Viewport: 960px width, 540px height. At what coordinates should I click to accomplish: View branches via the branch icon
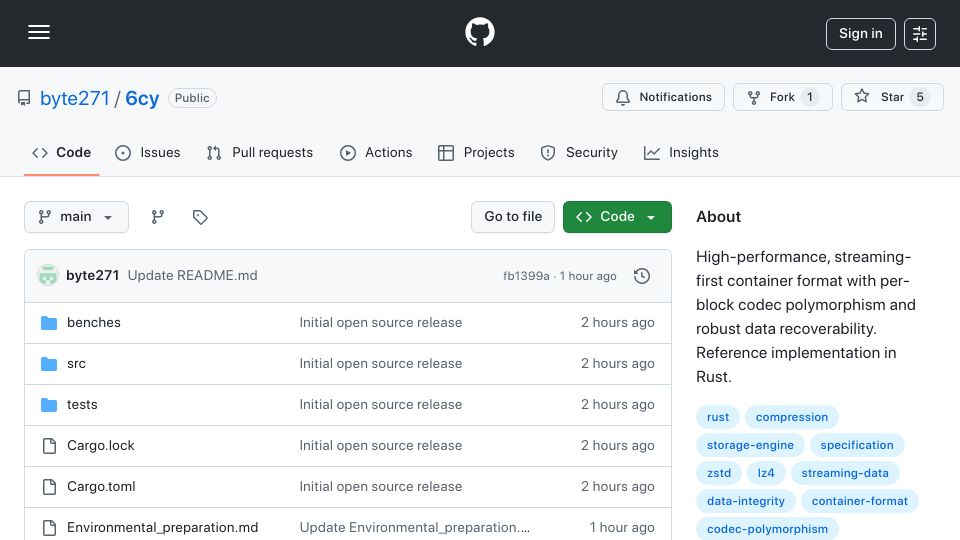pyautogui.click(x=157, y=217)
